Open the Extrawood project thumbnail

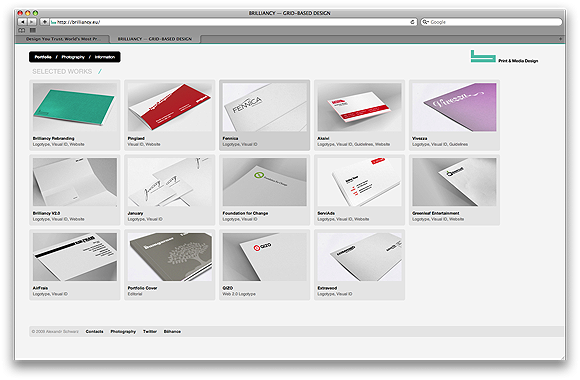360,257
